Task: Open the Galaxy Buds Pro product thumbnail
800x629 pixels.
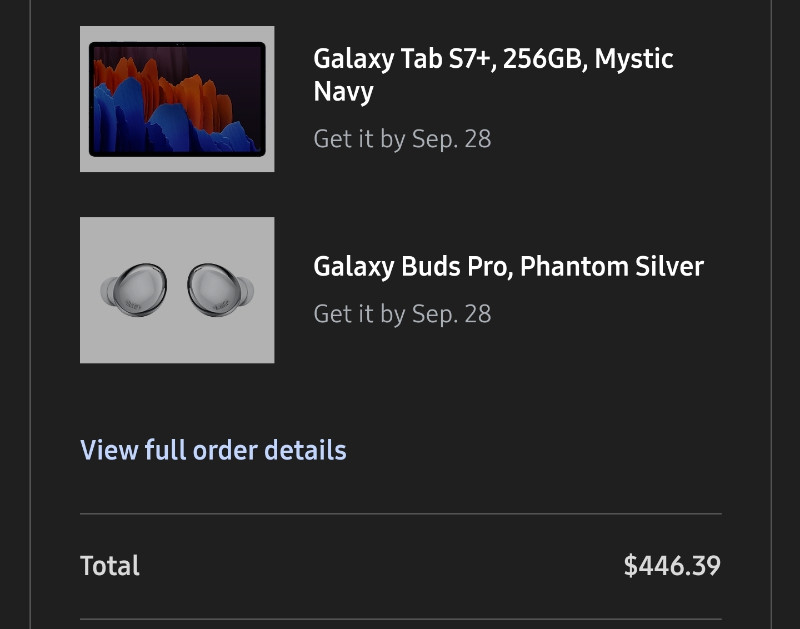Action: [177, 290]
